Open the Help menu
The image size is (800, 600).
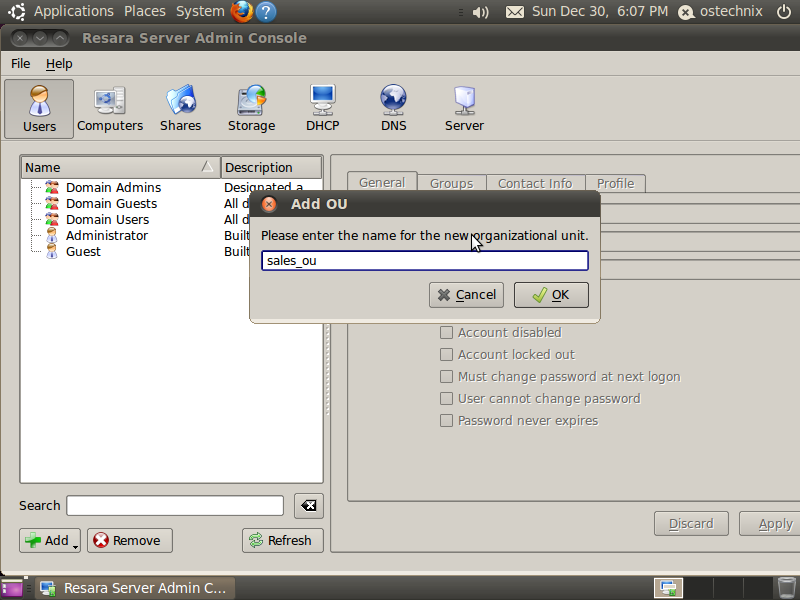point(59,64)
